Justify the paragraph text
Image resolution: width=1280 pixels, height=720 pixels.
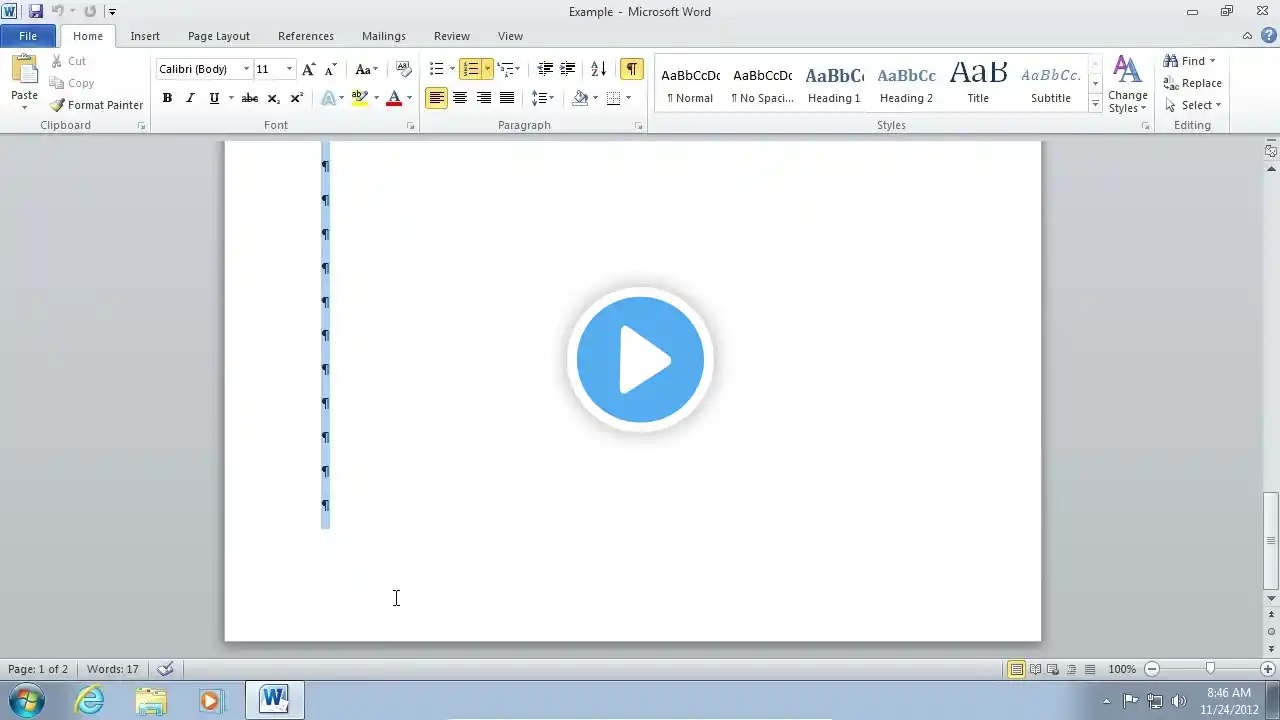(x=507, y=98)
